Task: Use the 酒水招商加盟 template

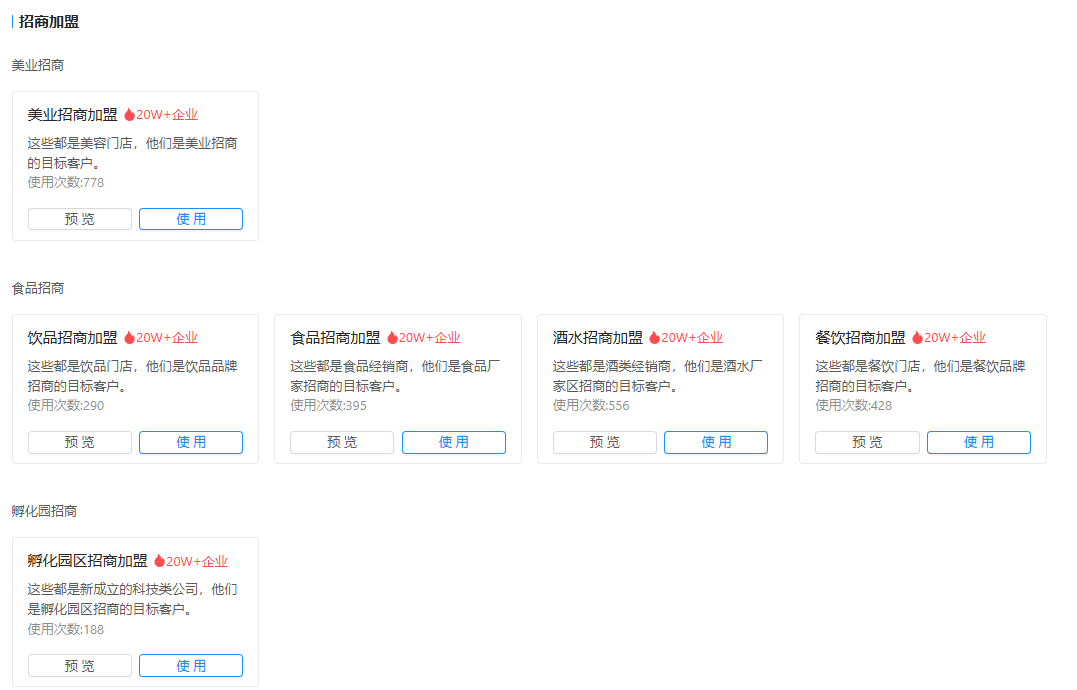Action: click(716, 442)
